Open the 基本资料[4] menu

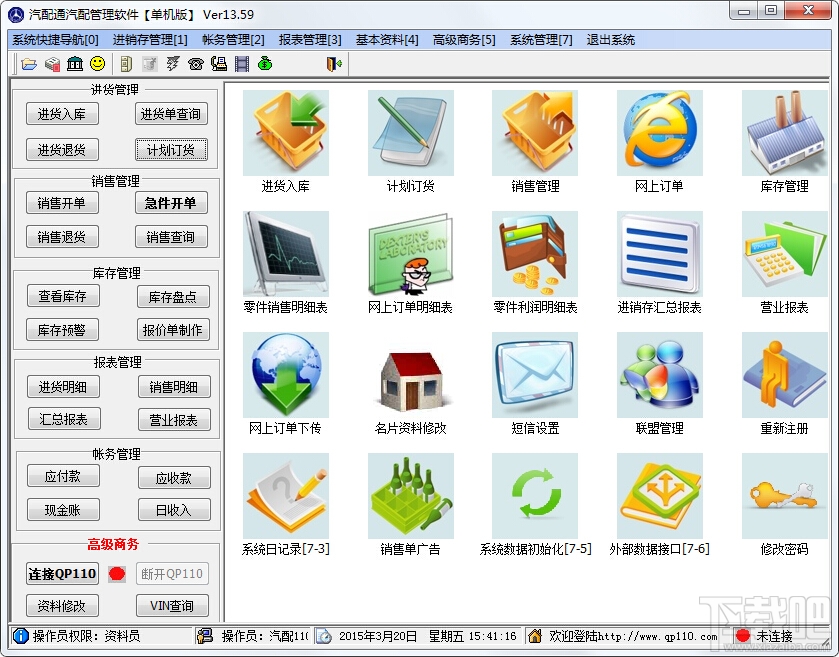[x=387, y=40]
